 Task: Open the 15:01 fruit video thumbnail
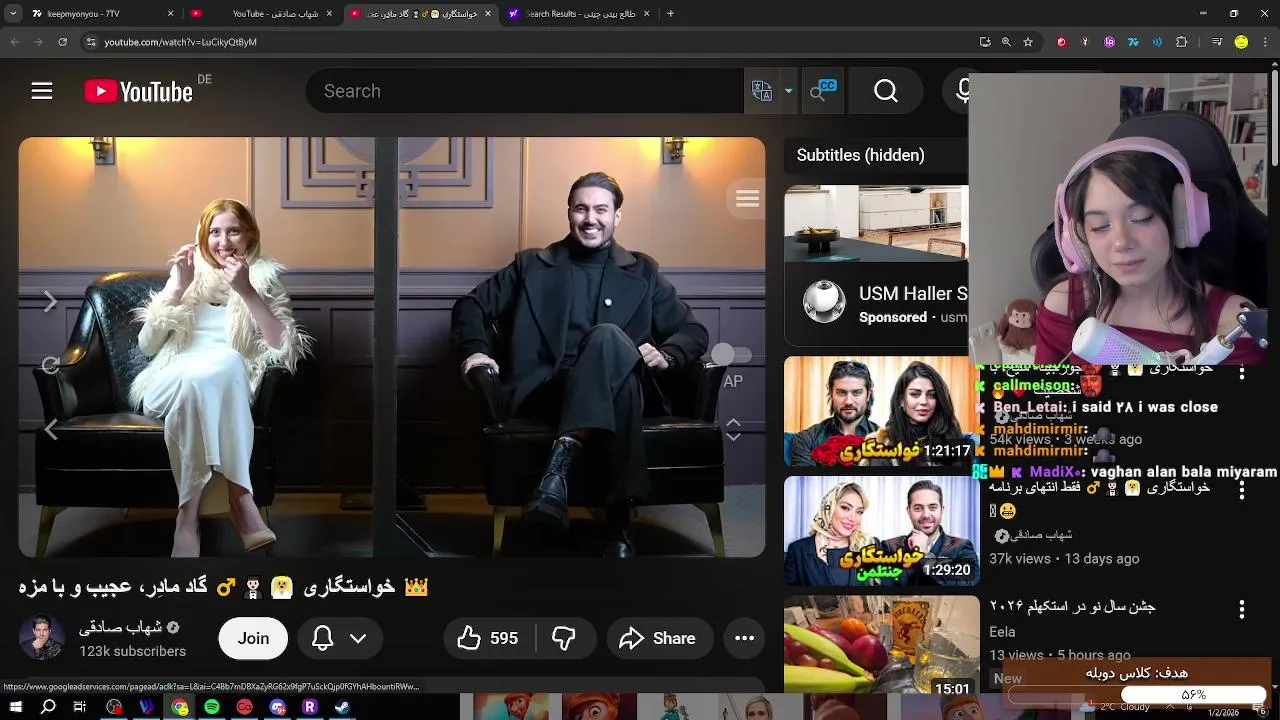click(x=881, y=646)
